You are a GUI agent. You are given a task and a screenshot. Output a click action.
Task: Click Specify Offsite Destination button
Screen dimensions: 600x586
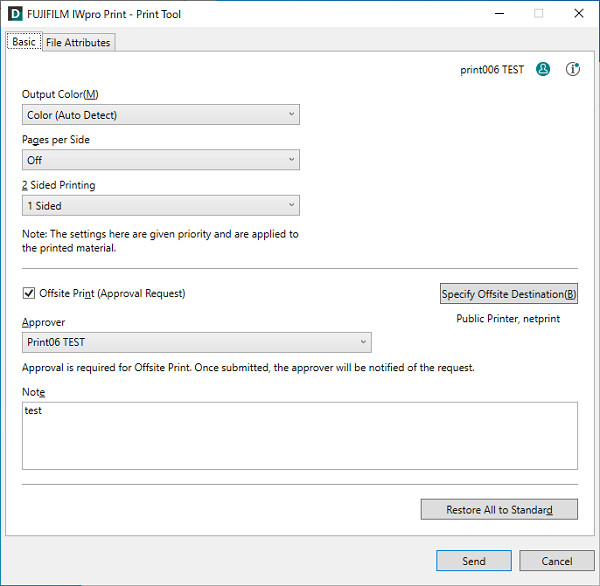pyautogui.click(x=509, y=295)
